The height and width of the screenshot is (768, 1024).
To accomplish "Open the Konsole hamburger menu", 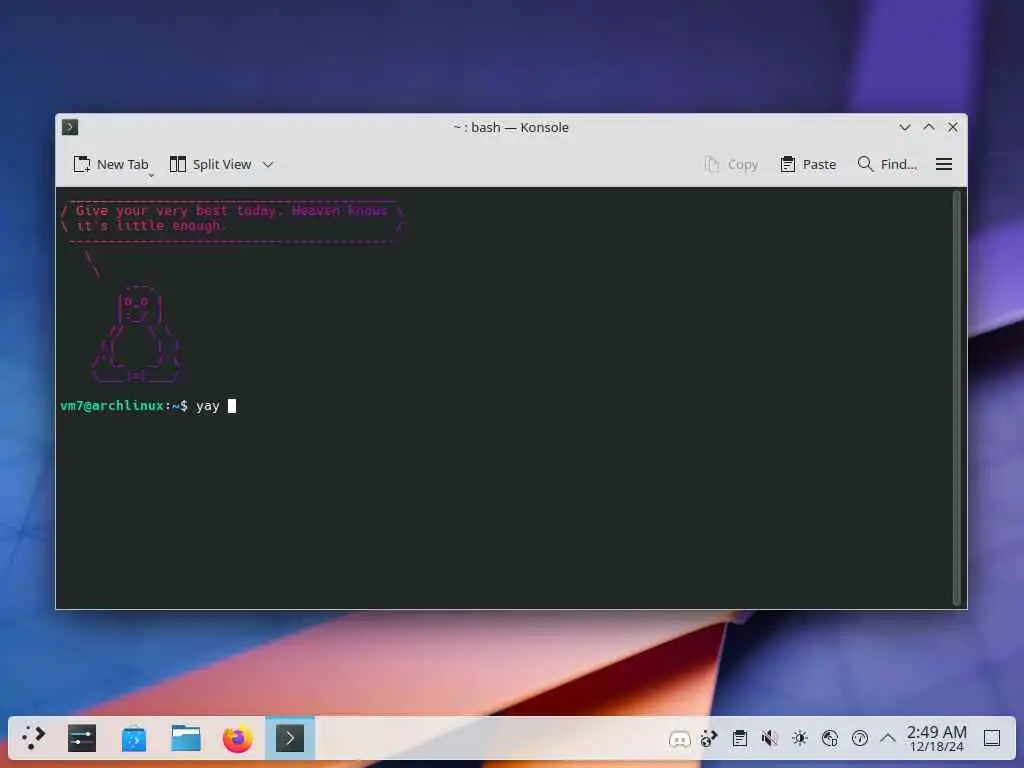I will click(944, 165).
